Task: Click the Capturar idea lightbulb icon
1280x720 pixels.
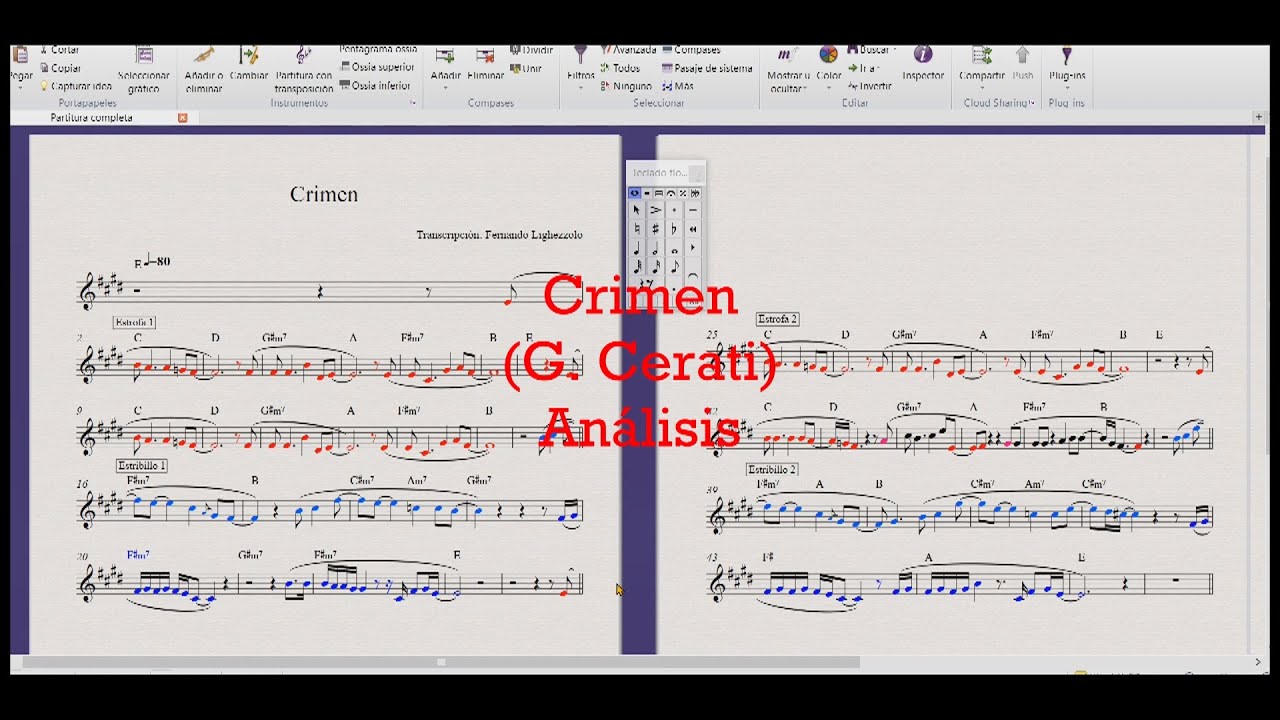Action: click(x=44, y=85)
